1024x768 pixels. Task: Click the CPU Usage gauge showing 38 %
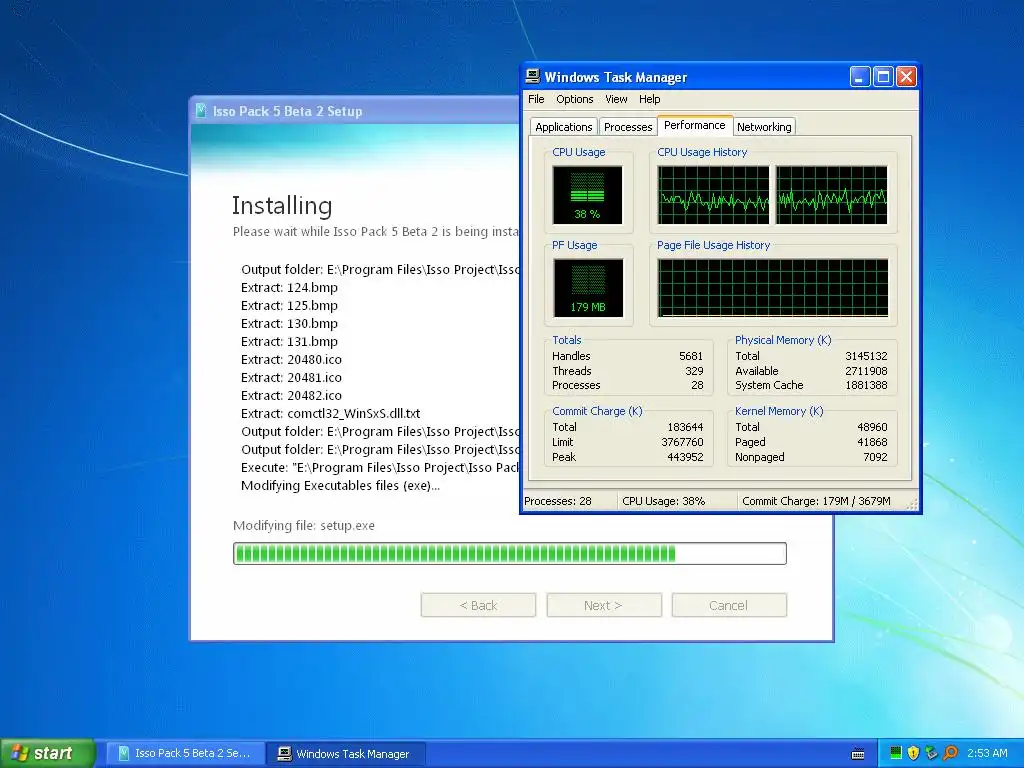click(x=587, y=195)
